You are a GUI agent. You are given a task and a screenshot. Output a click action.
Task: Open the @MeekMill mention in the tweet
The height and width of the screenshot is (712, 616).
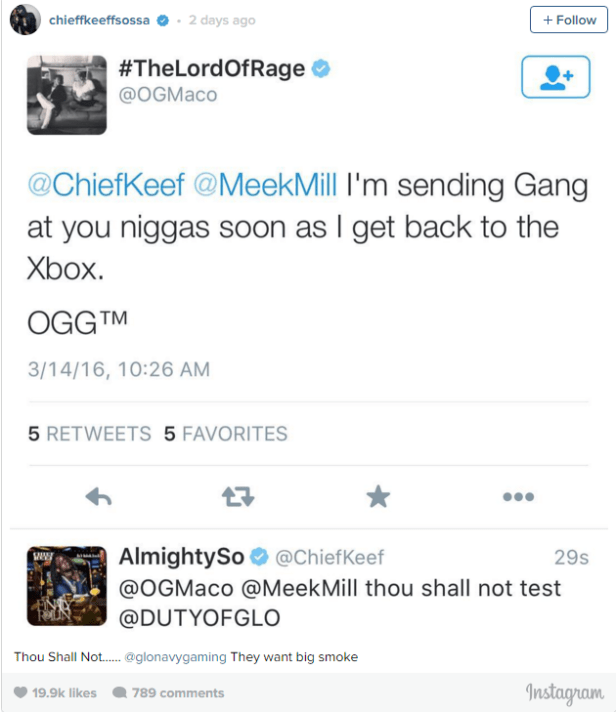265,185
